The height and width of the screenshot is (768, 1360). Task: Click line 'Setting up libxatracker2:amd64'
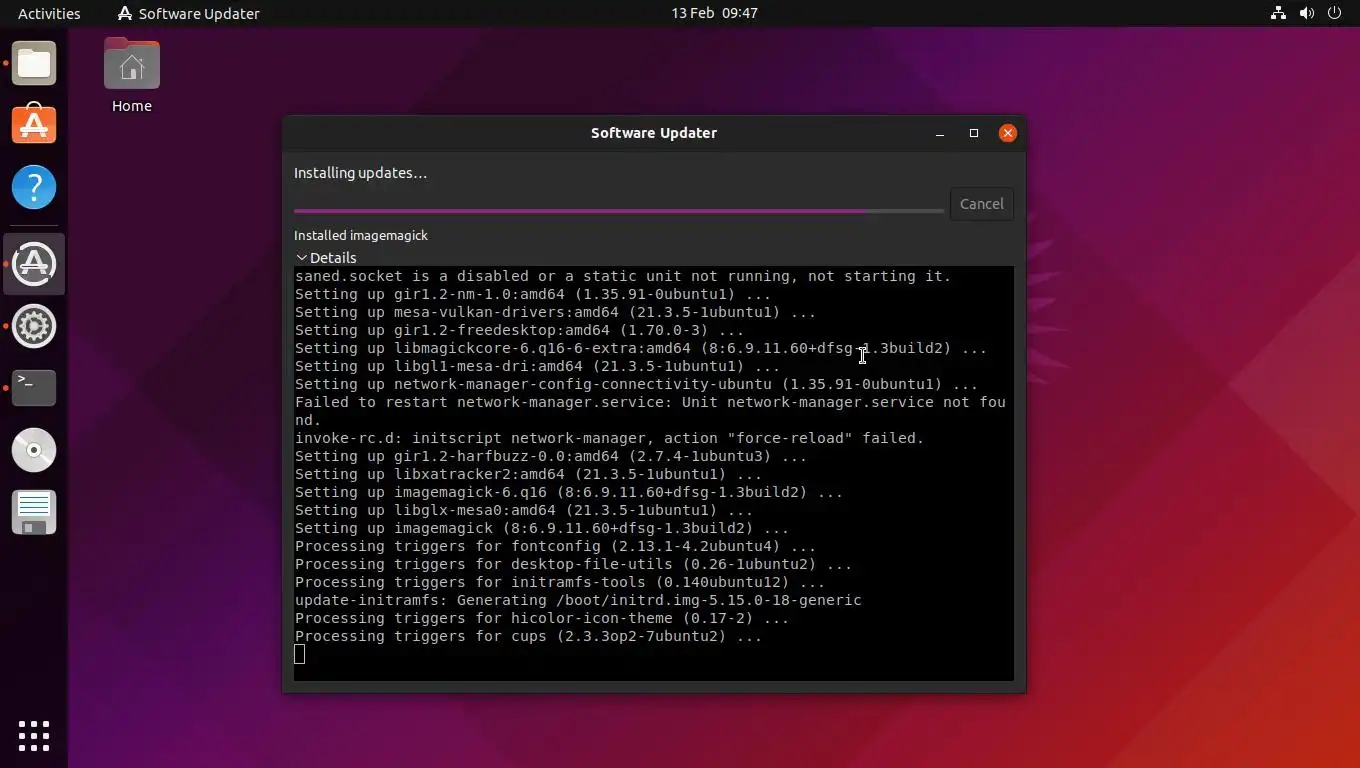point(528,474)
